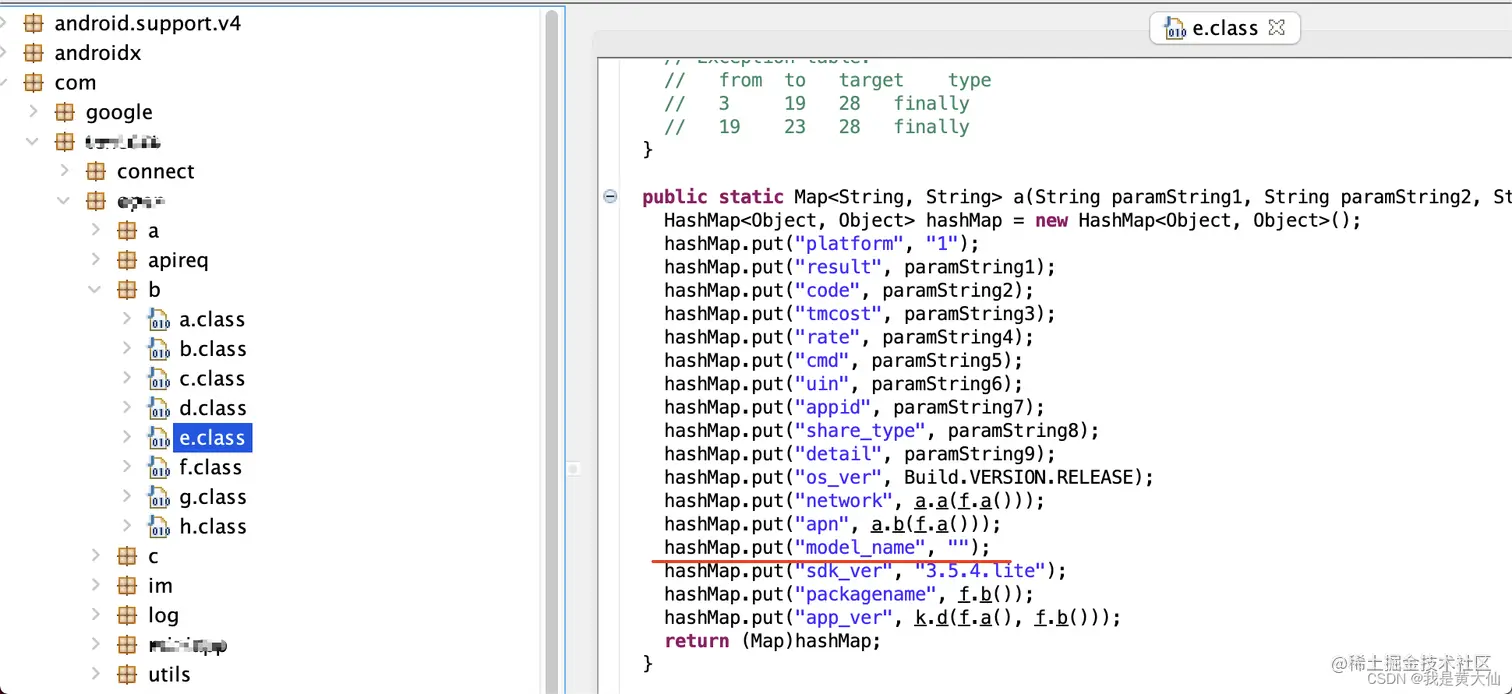1512x694 pixels.
Task: Click the com package icon
Action: click(x=34, y=82)
